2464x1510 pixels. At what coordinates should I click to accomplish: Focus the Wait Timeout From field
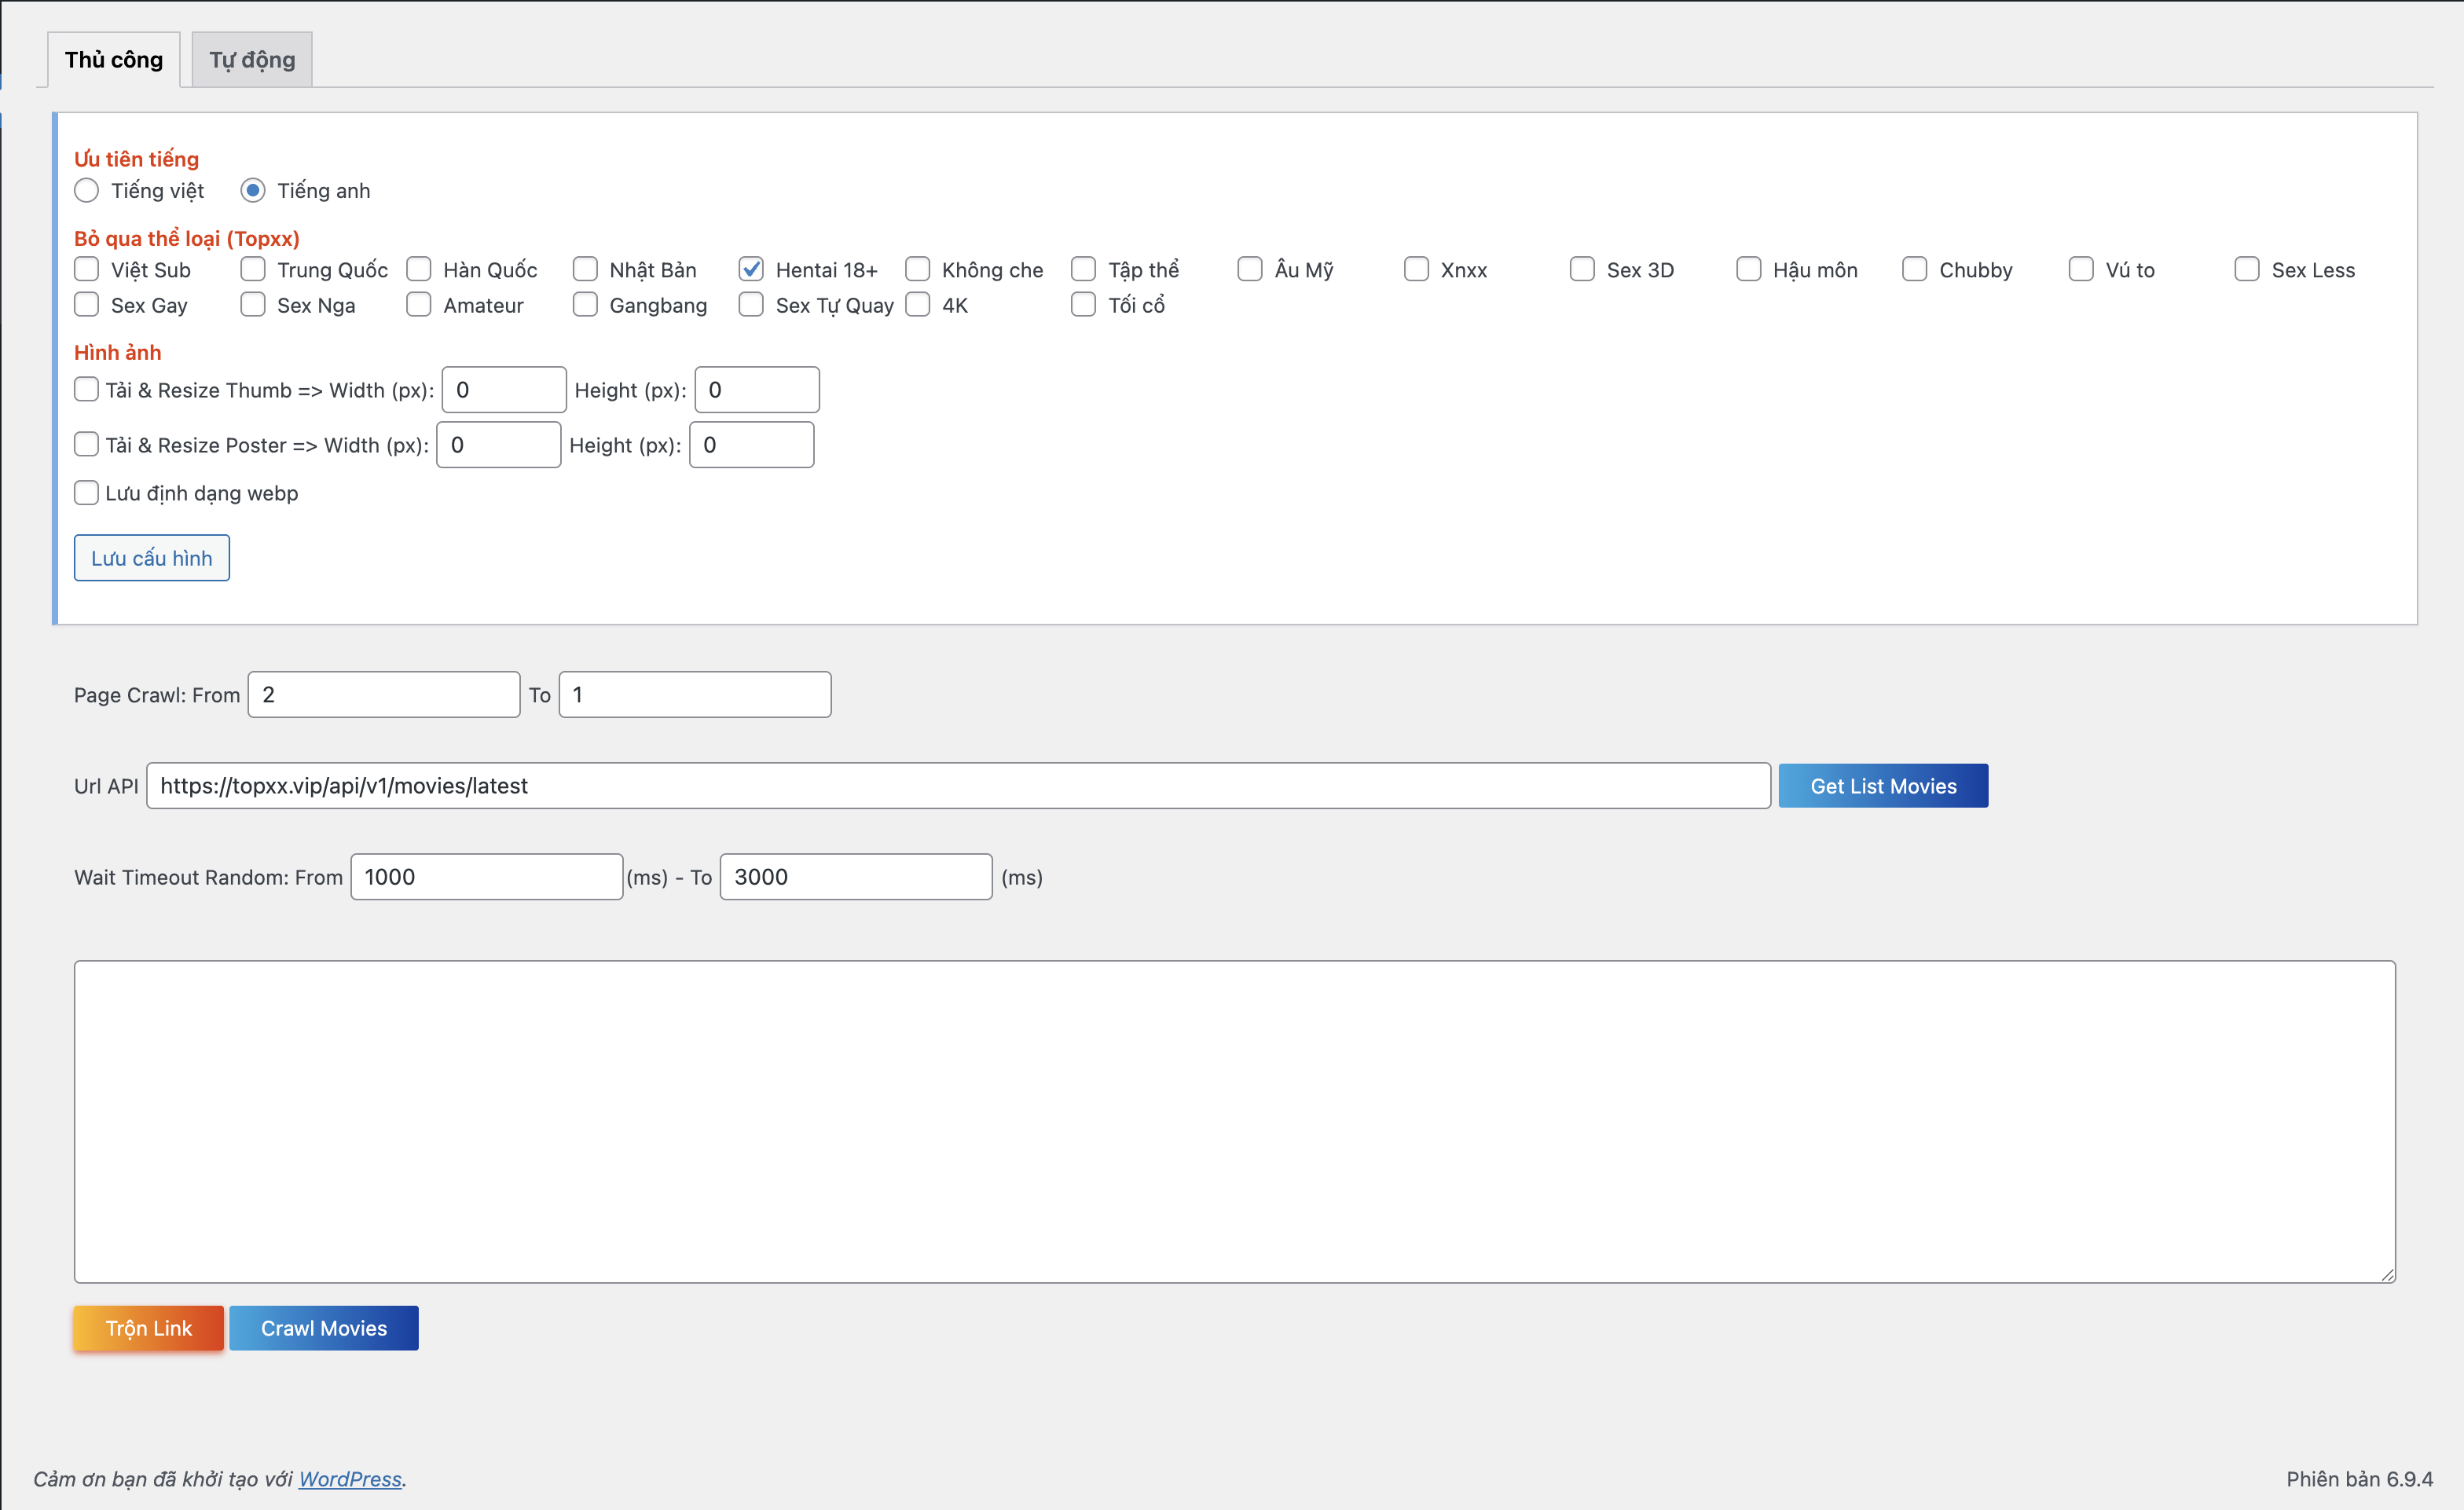point(487,876)
